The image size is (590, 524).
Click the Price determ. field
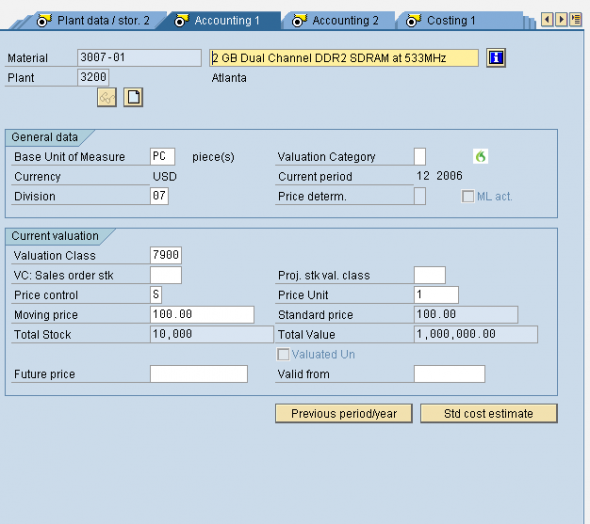coord(420,196)
